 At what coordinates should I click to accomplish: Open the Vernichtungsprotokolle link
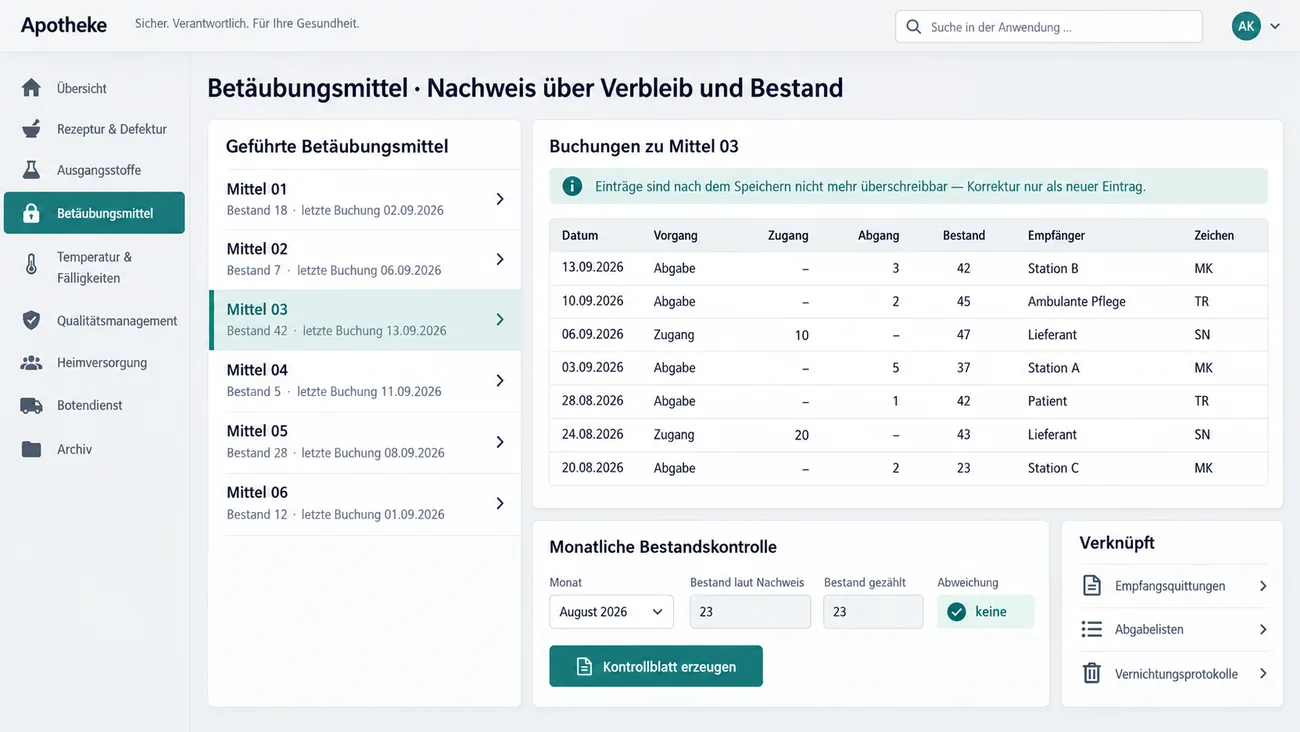pos(1175,673)
